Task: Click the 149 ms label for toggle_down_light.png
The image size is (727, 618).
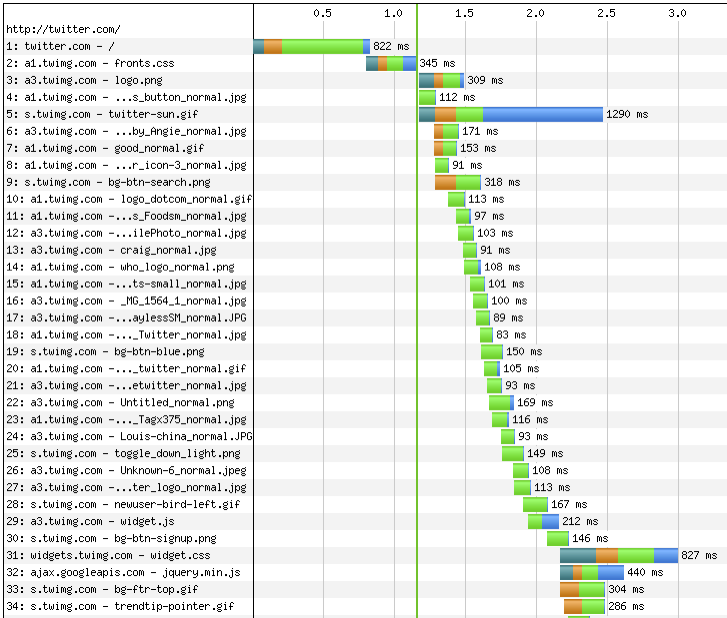Action: pyautogui.click(x=545, y=453)
